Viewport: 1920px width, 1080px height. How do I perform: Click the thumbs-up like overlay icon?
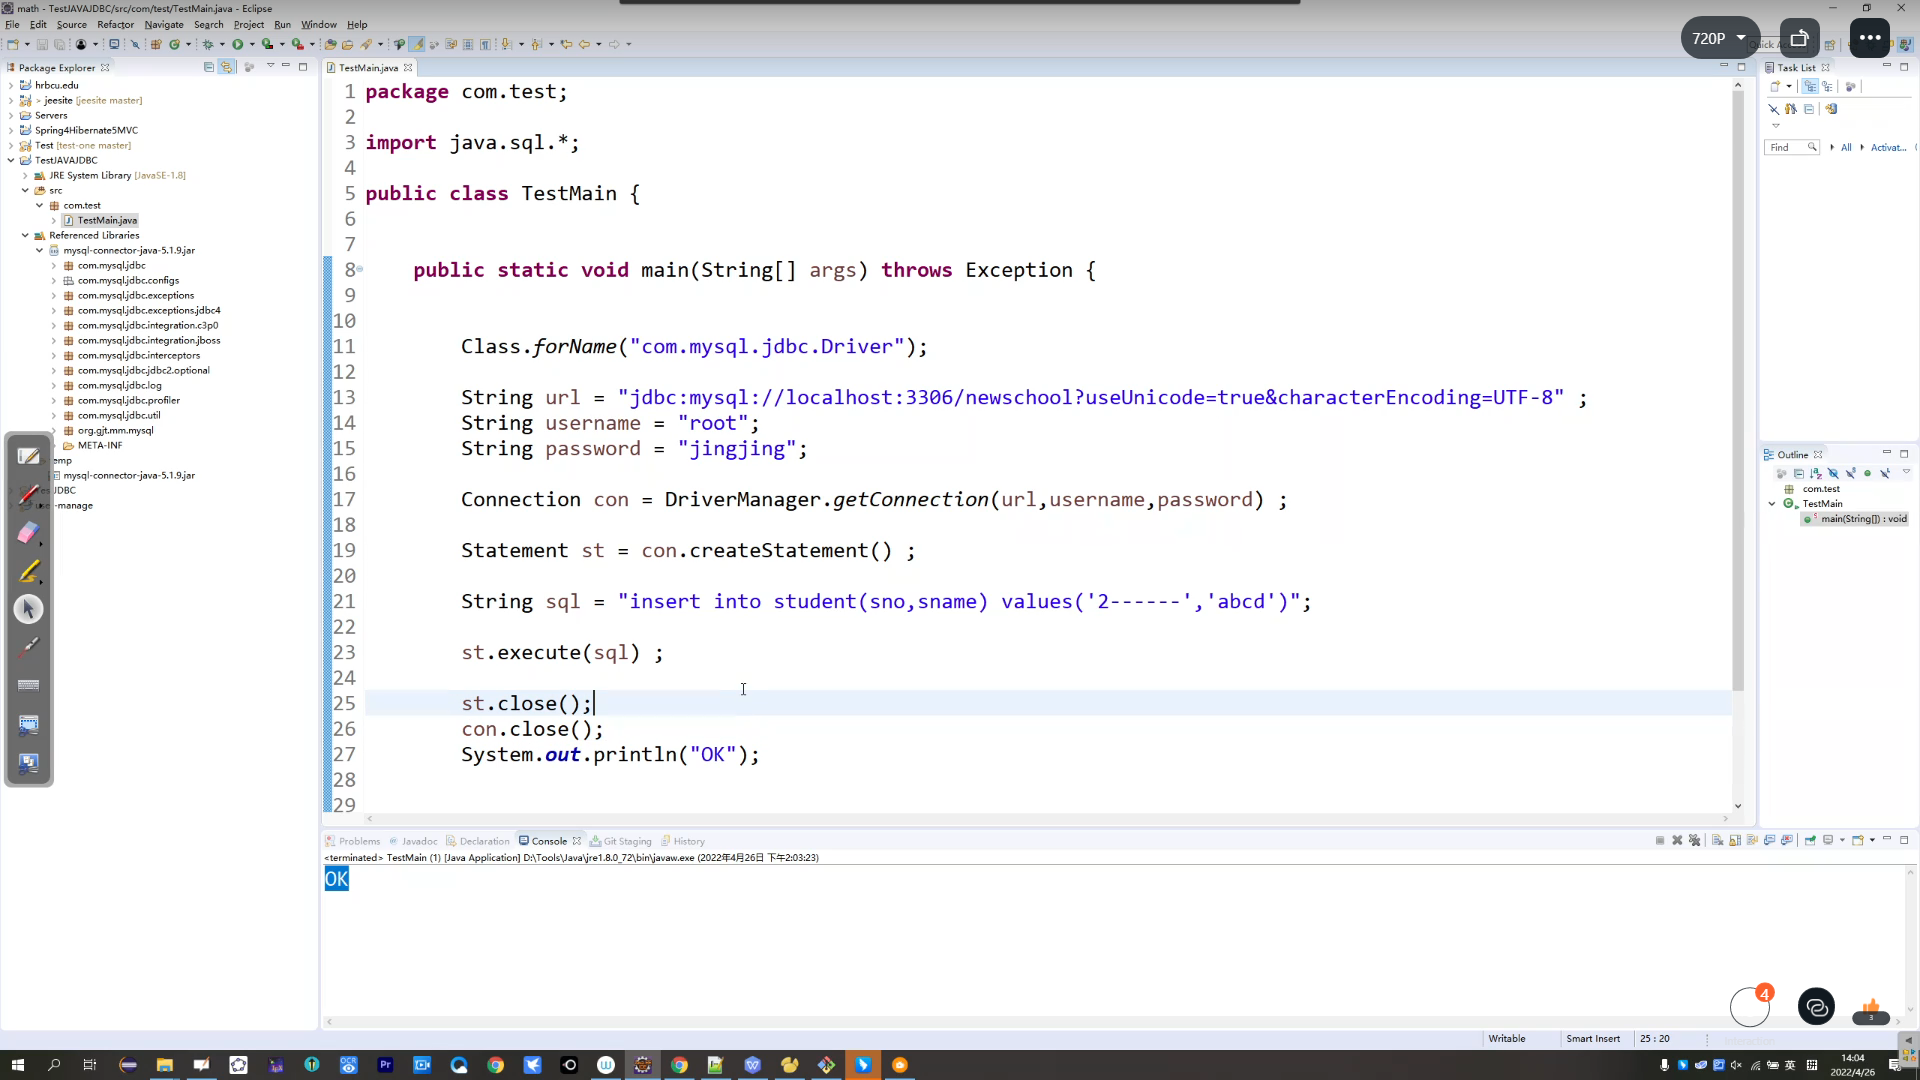point(1871,1010)
